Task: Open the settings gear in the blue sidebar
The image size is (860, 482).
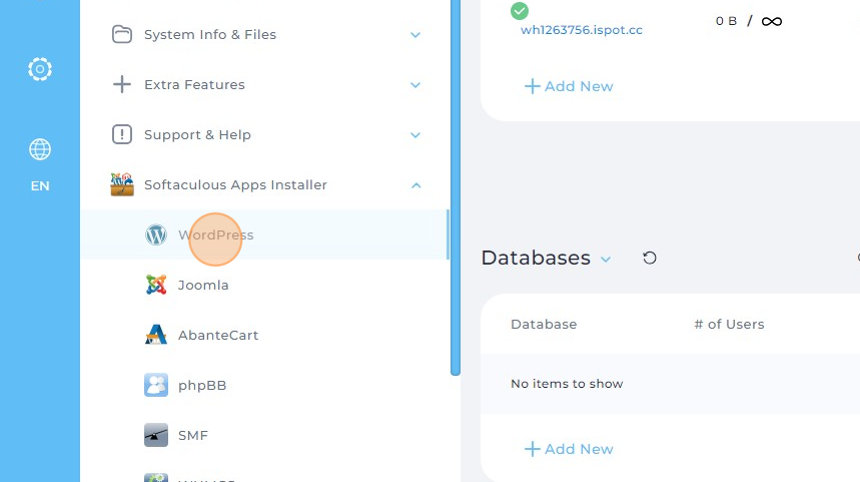Action: pos(39,69)
